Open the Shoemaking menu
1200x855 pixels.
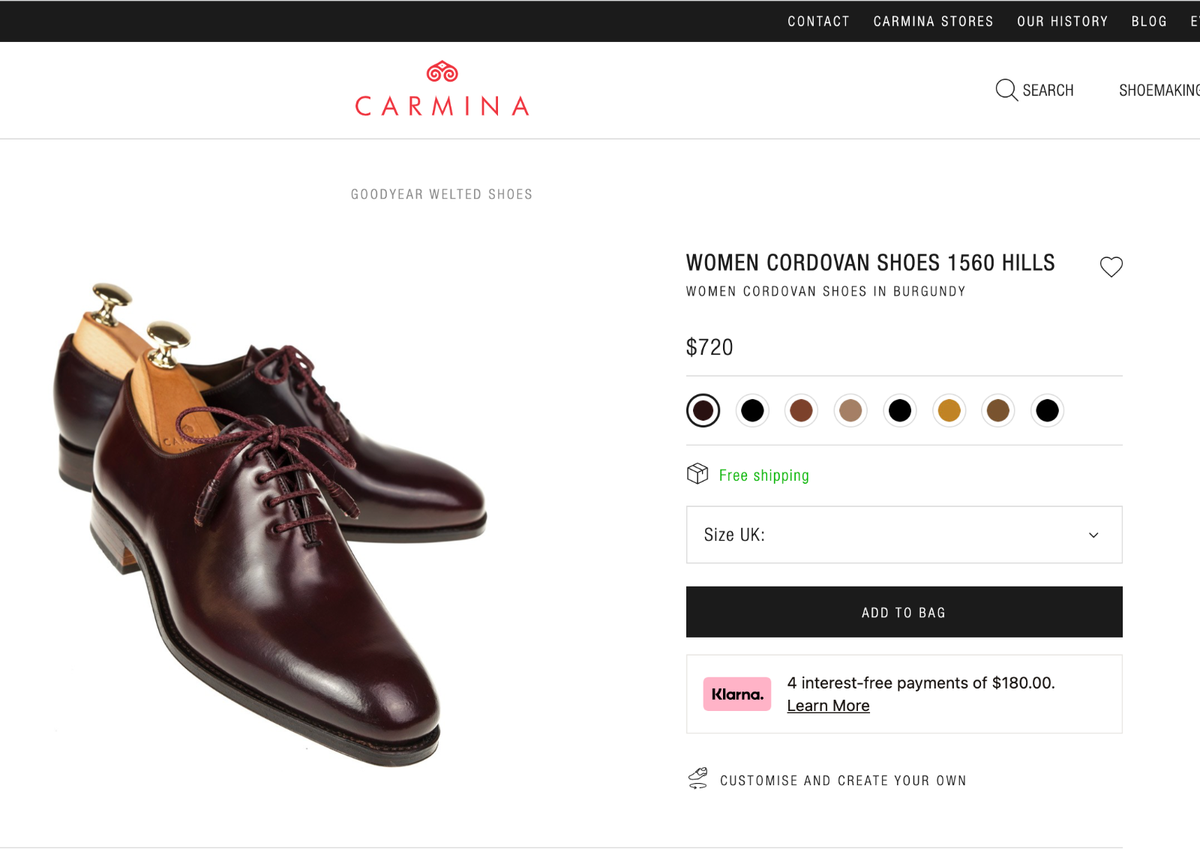[1158, 90]
